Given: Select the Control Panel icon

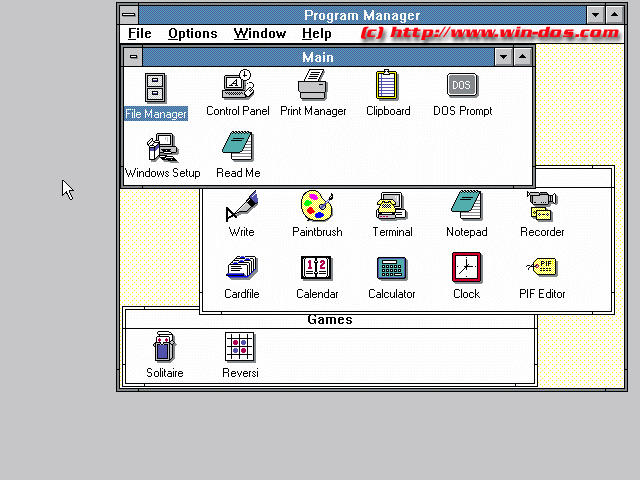Looking at the screenshot, I should pos(237,87).
